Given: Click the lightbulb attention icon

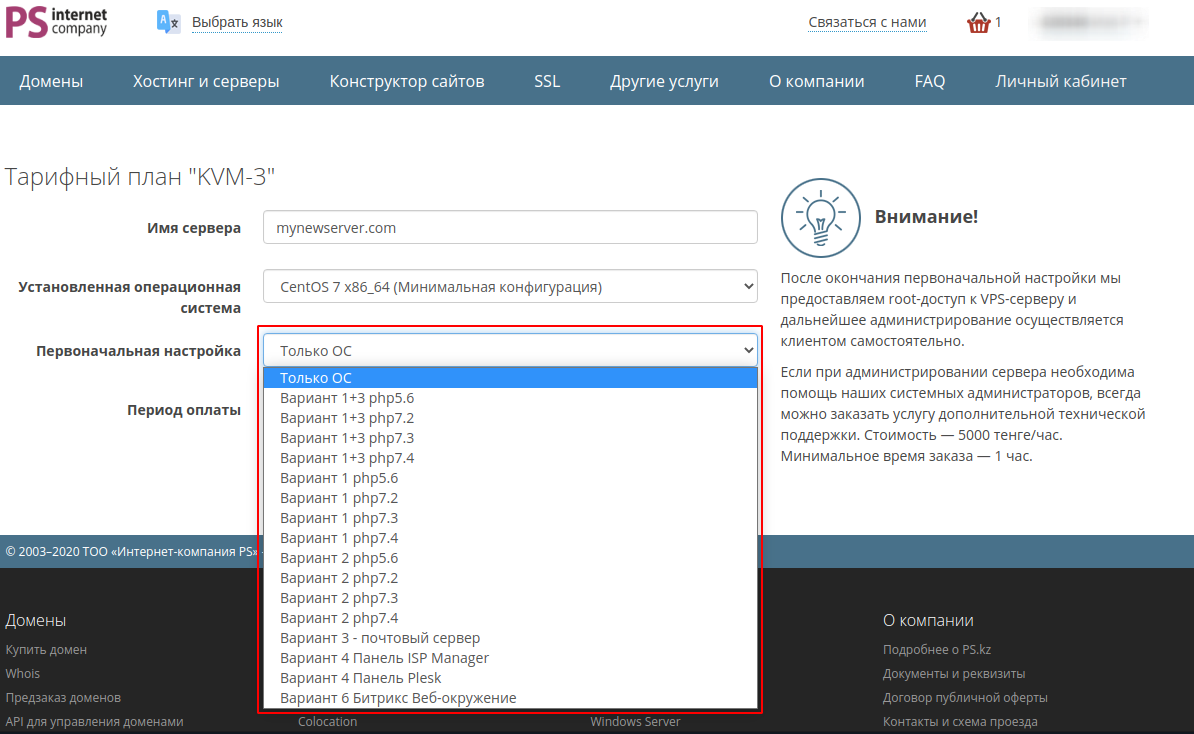Looking at the screenshot, I should pyautogui.click(x=821, y=218).
